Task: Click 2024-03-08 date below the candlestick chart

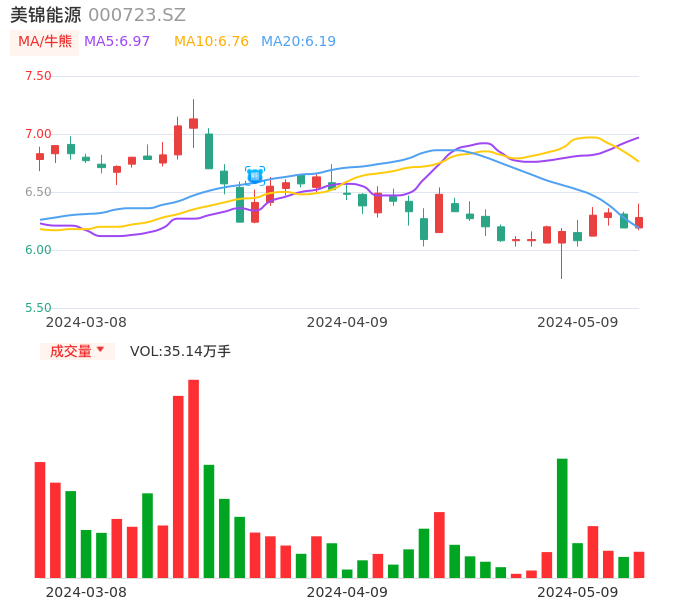Action: 86,322
